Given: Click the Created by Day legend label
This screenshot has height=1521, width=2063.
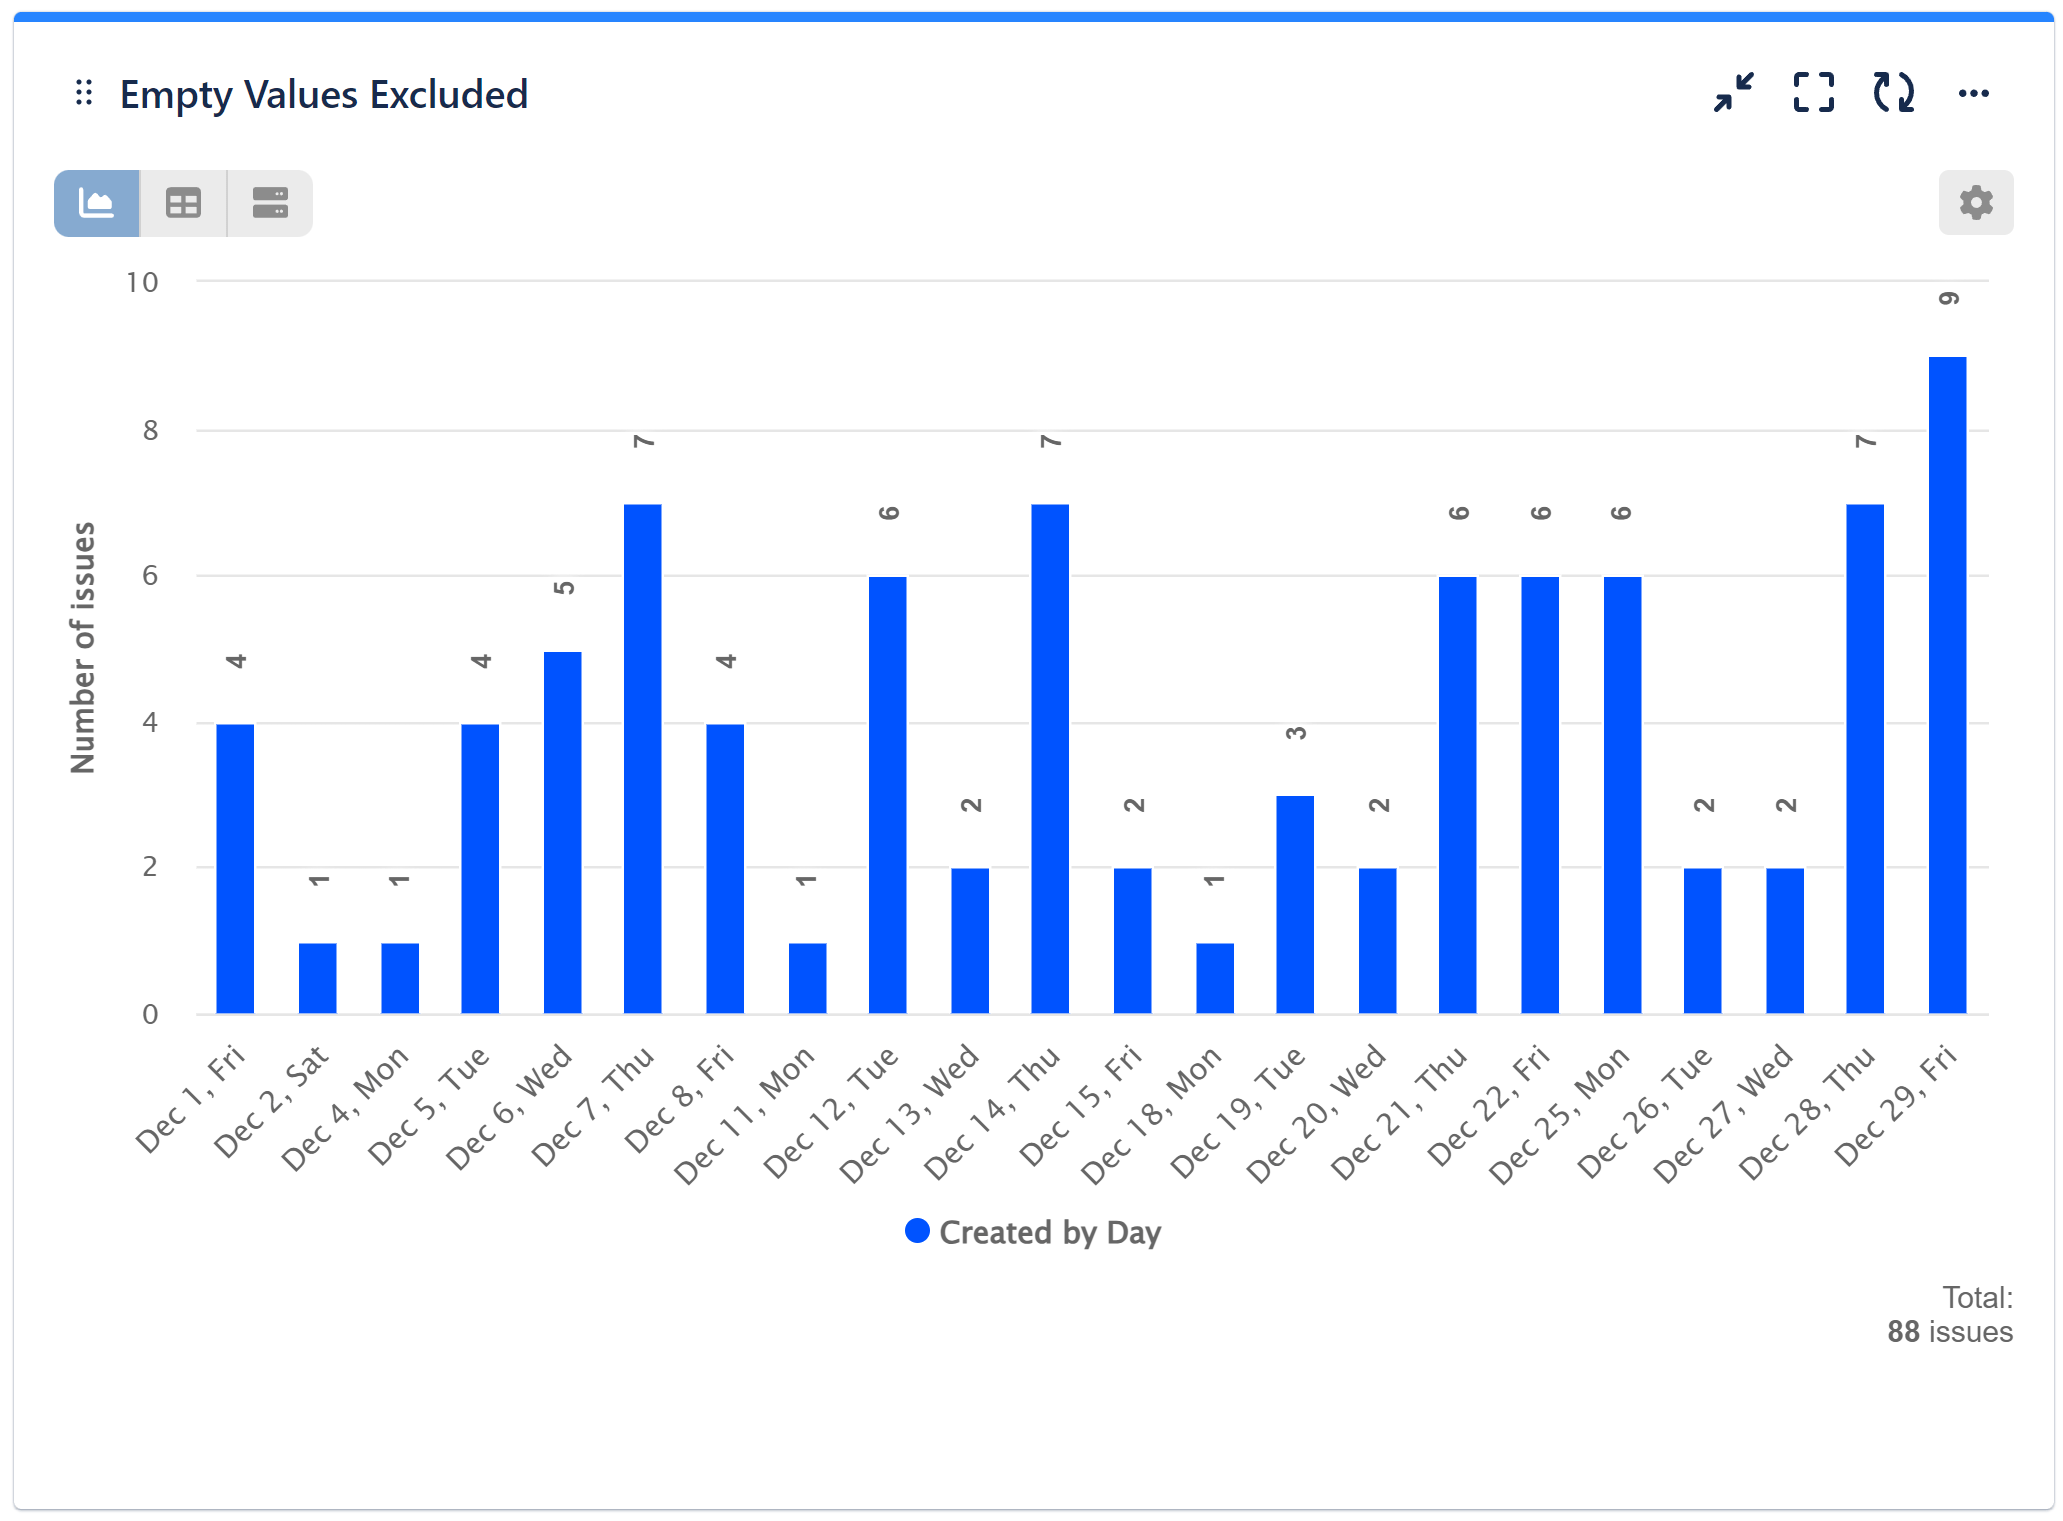Looking at the screenshot, I should (1050, 1232).
